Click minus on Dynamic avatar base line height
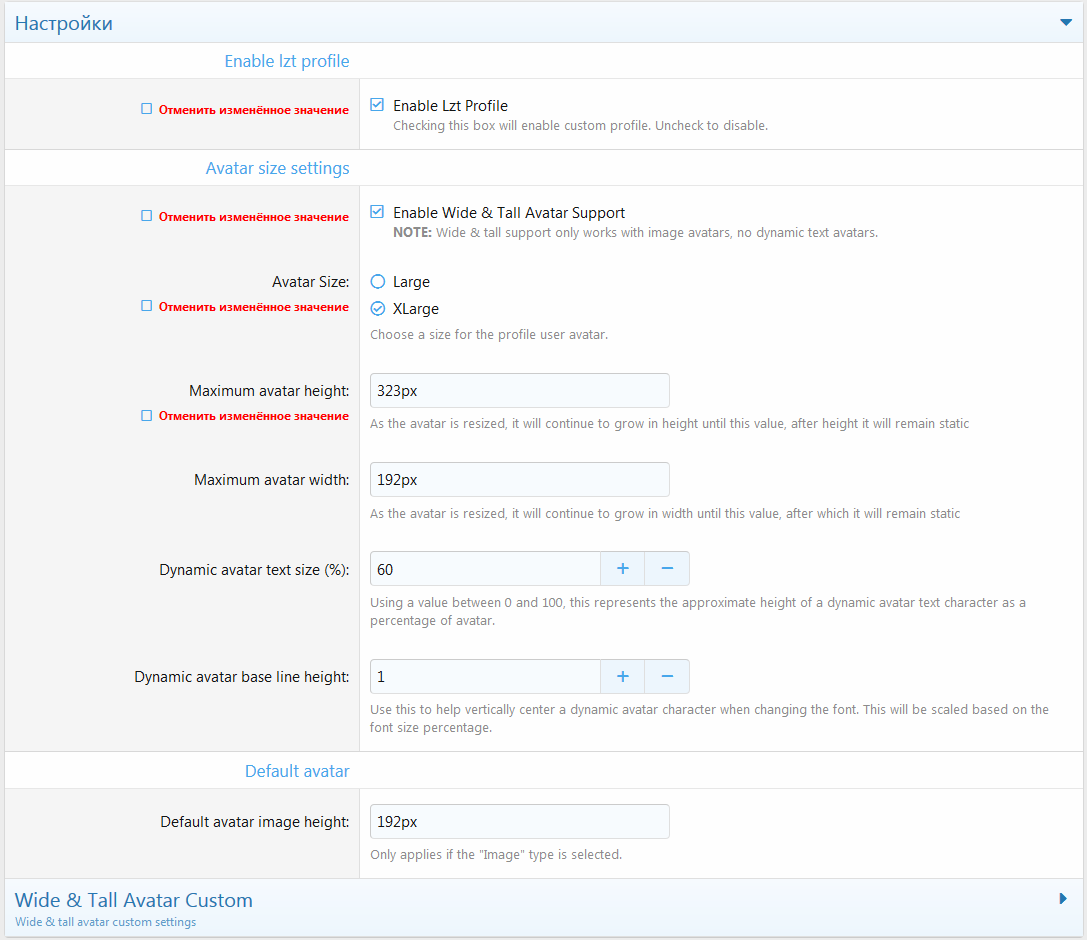The image size is (1087, 940). coord(667,676)
